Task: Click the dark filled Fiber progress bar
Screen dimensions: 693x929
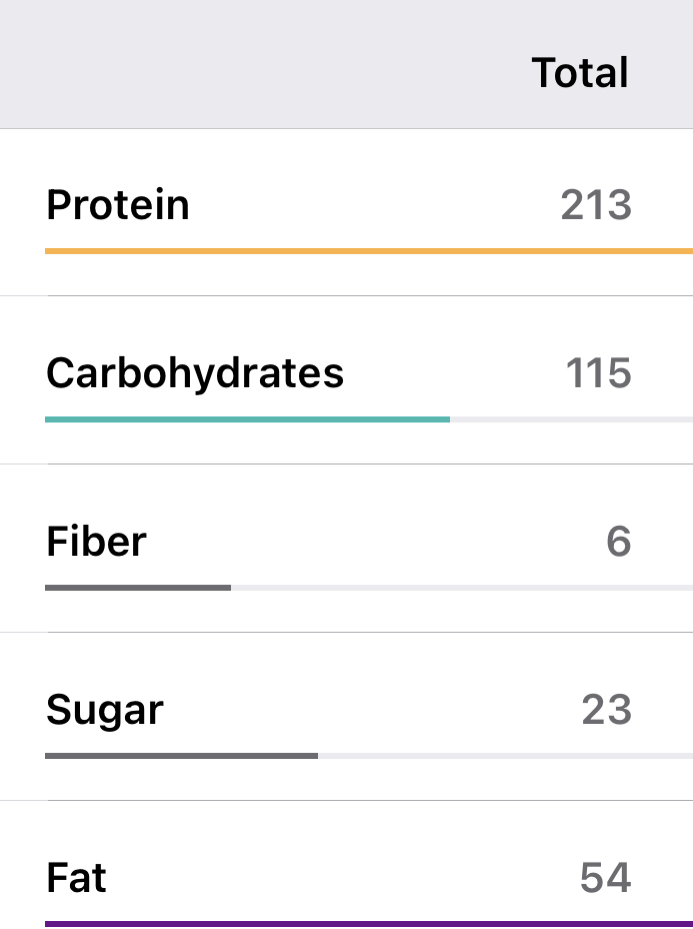Action: pos(138,587)
